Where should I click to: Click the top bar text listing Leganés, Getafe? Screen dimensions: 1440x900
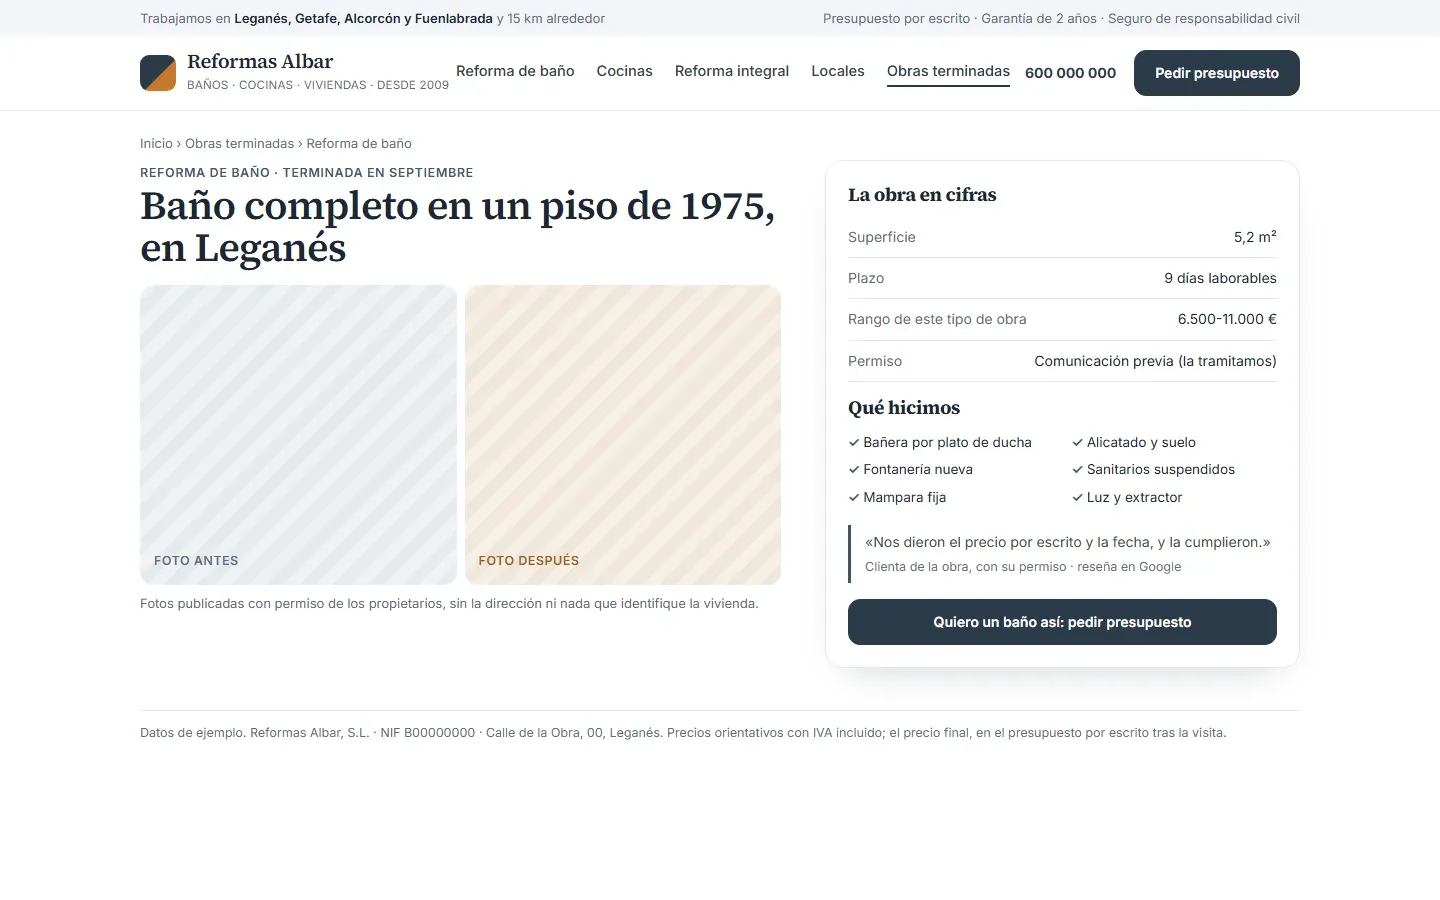click(x=372, y=18)
